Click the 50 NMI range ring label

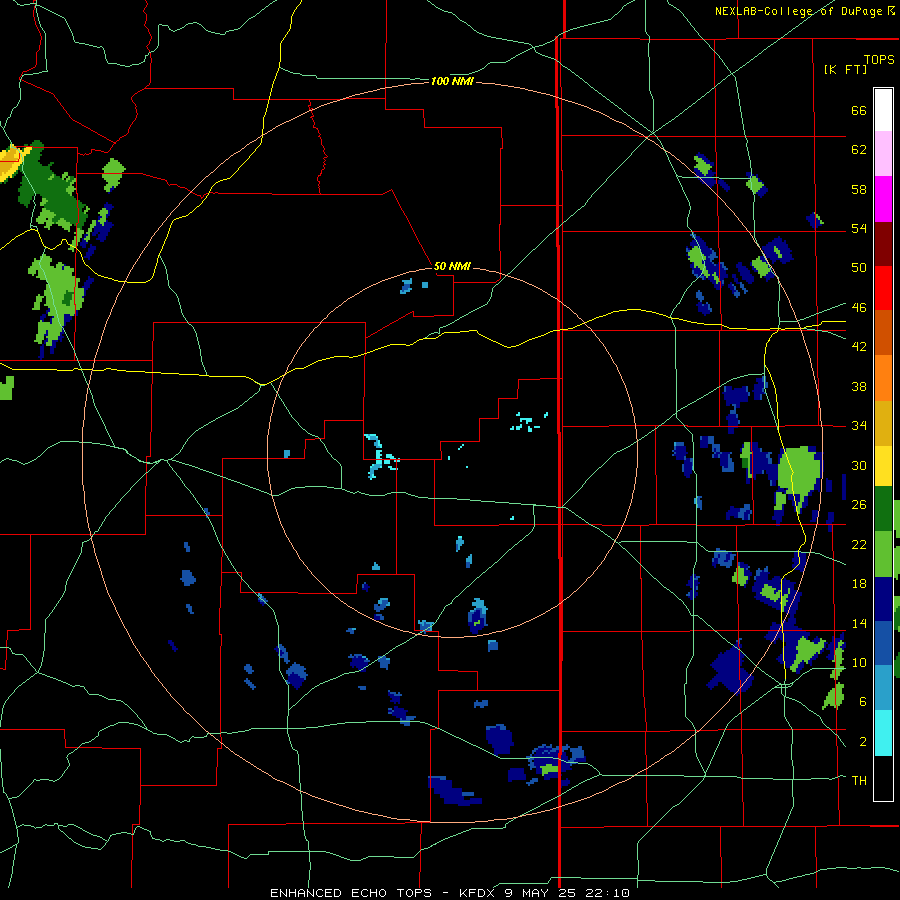(452, 266)
